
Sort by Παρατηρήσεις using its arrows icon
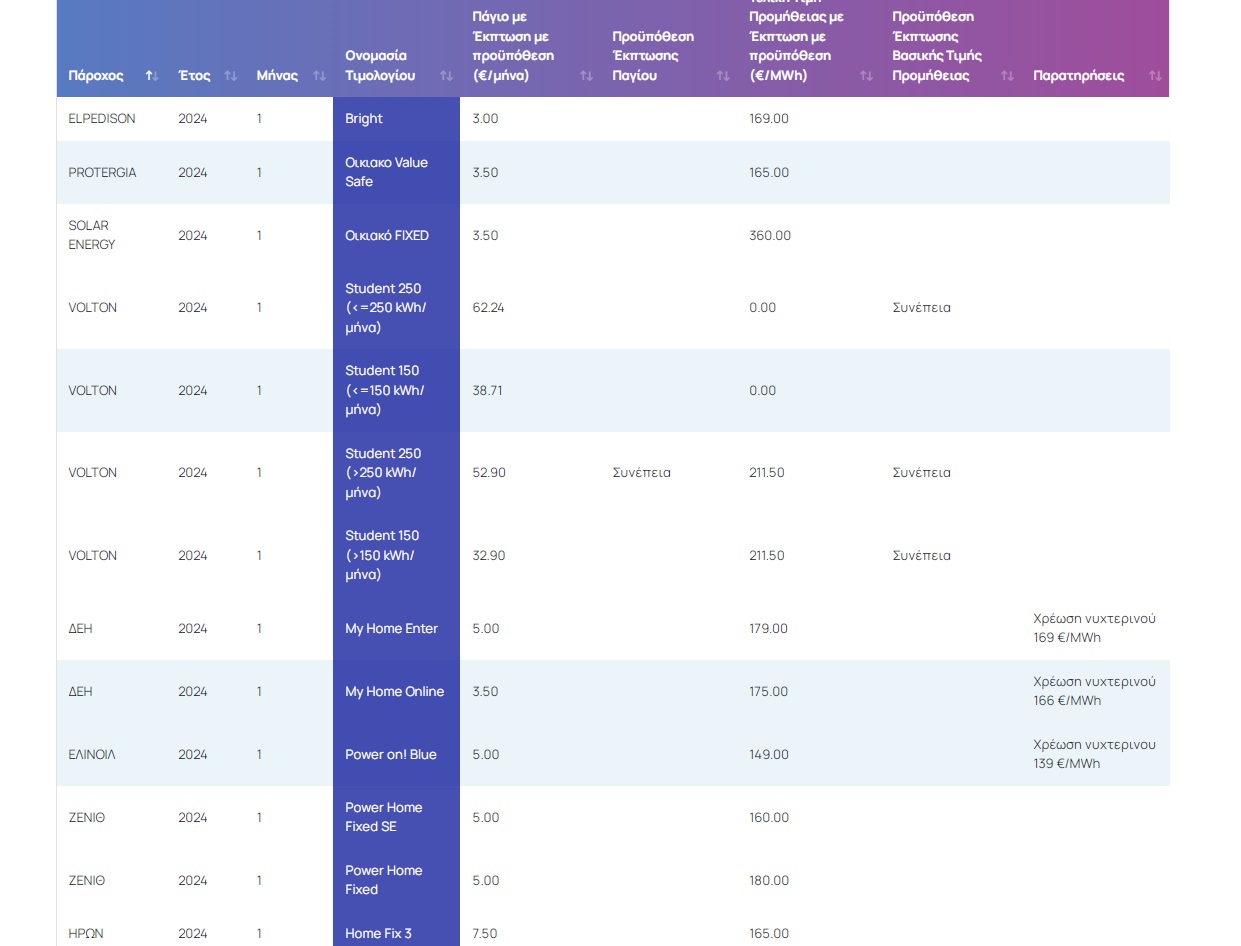pos(1155,76)
